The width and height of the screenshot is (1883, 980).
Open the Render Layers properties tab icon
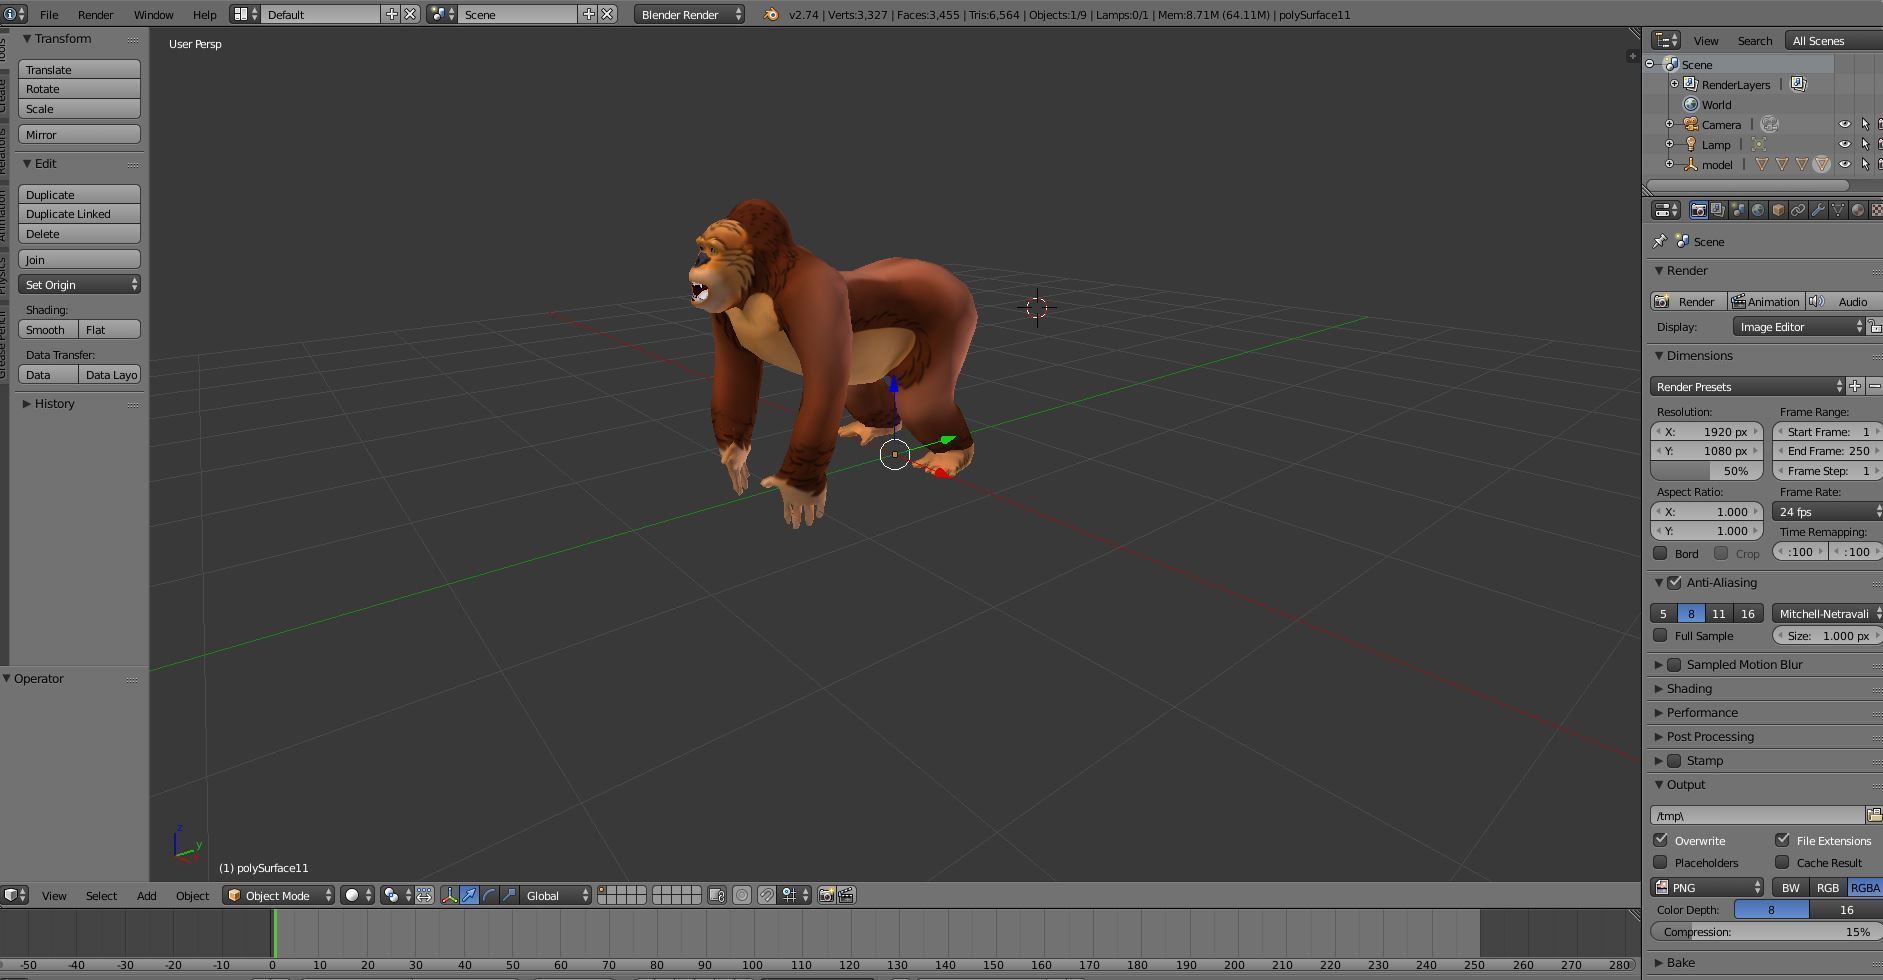click(1718, 210)
